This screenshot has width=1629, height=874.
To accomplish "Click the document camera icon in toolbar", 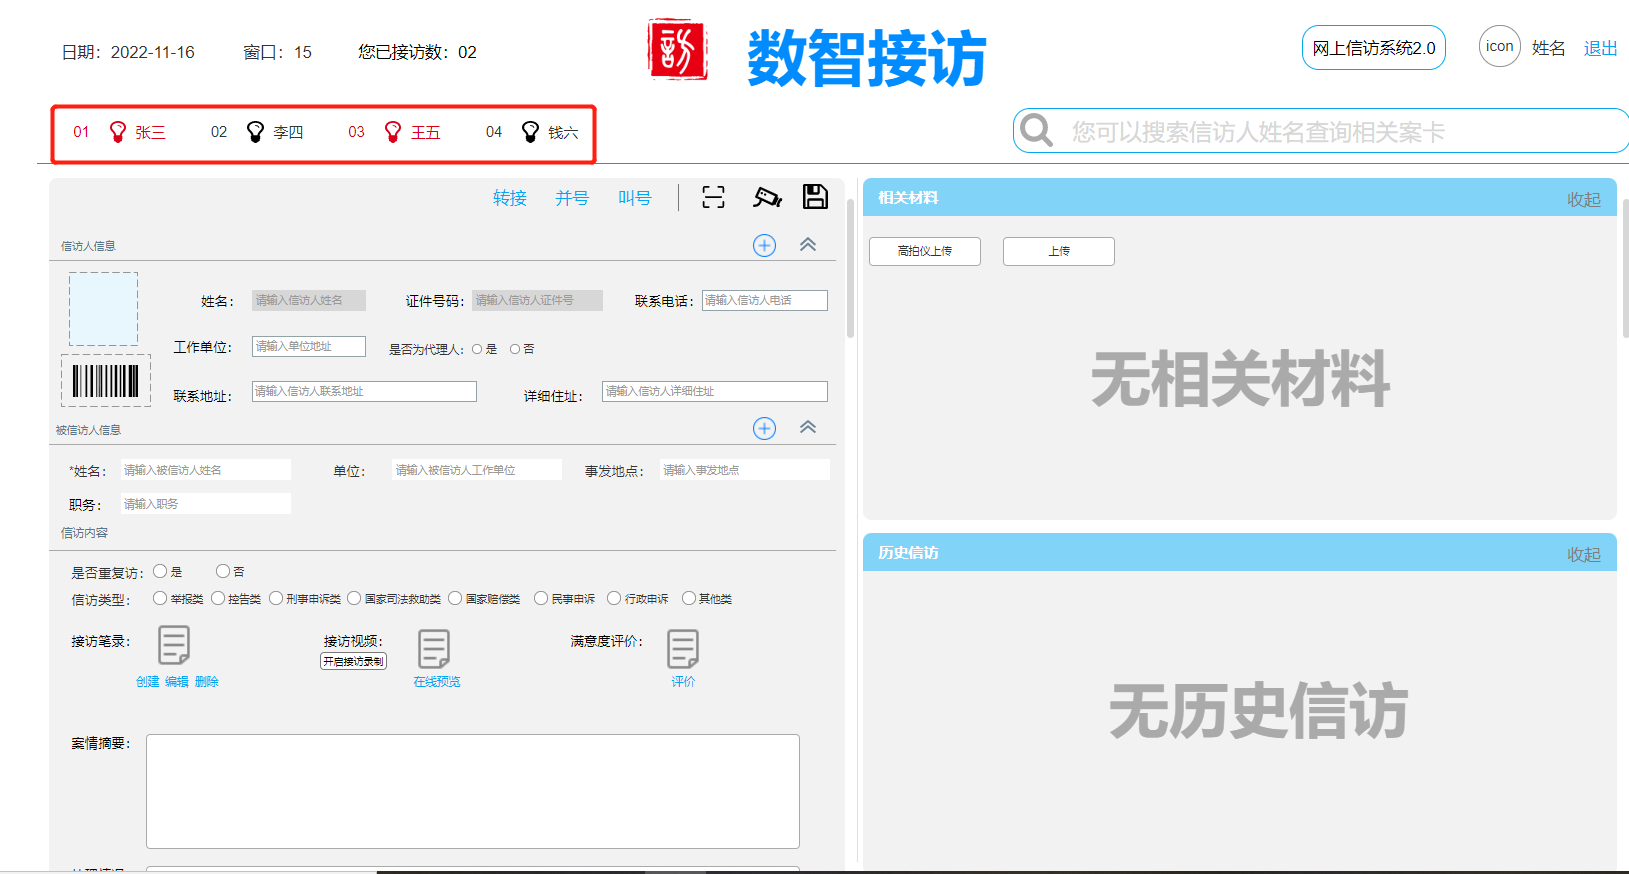I will 767,197.
